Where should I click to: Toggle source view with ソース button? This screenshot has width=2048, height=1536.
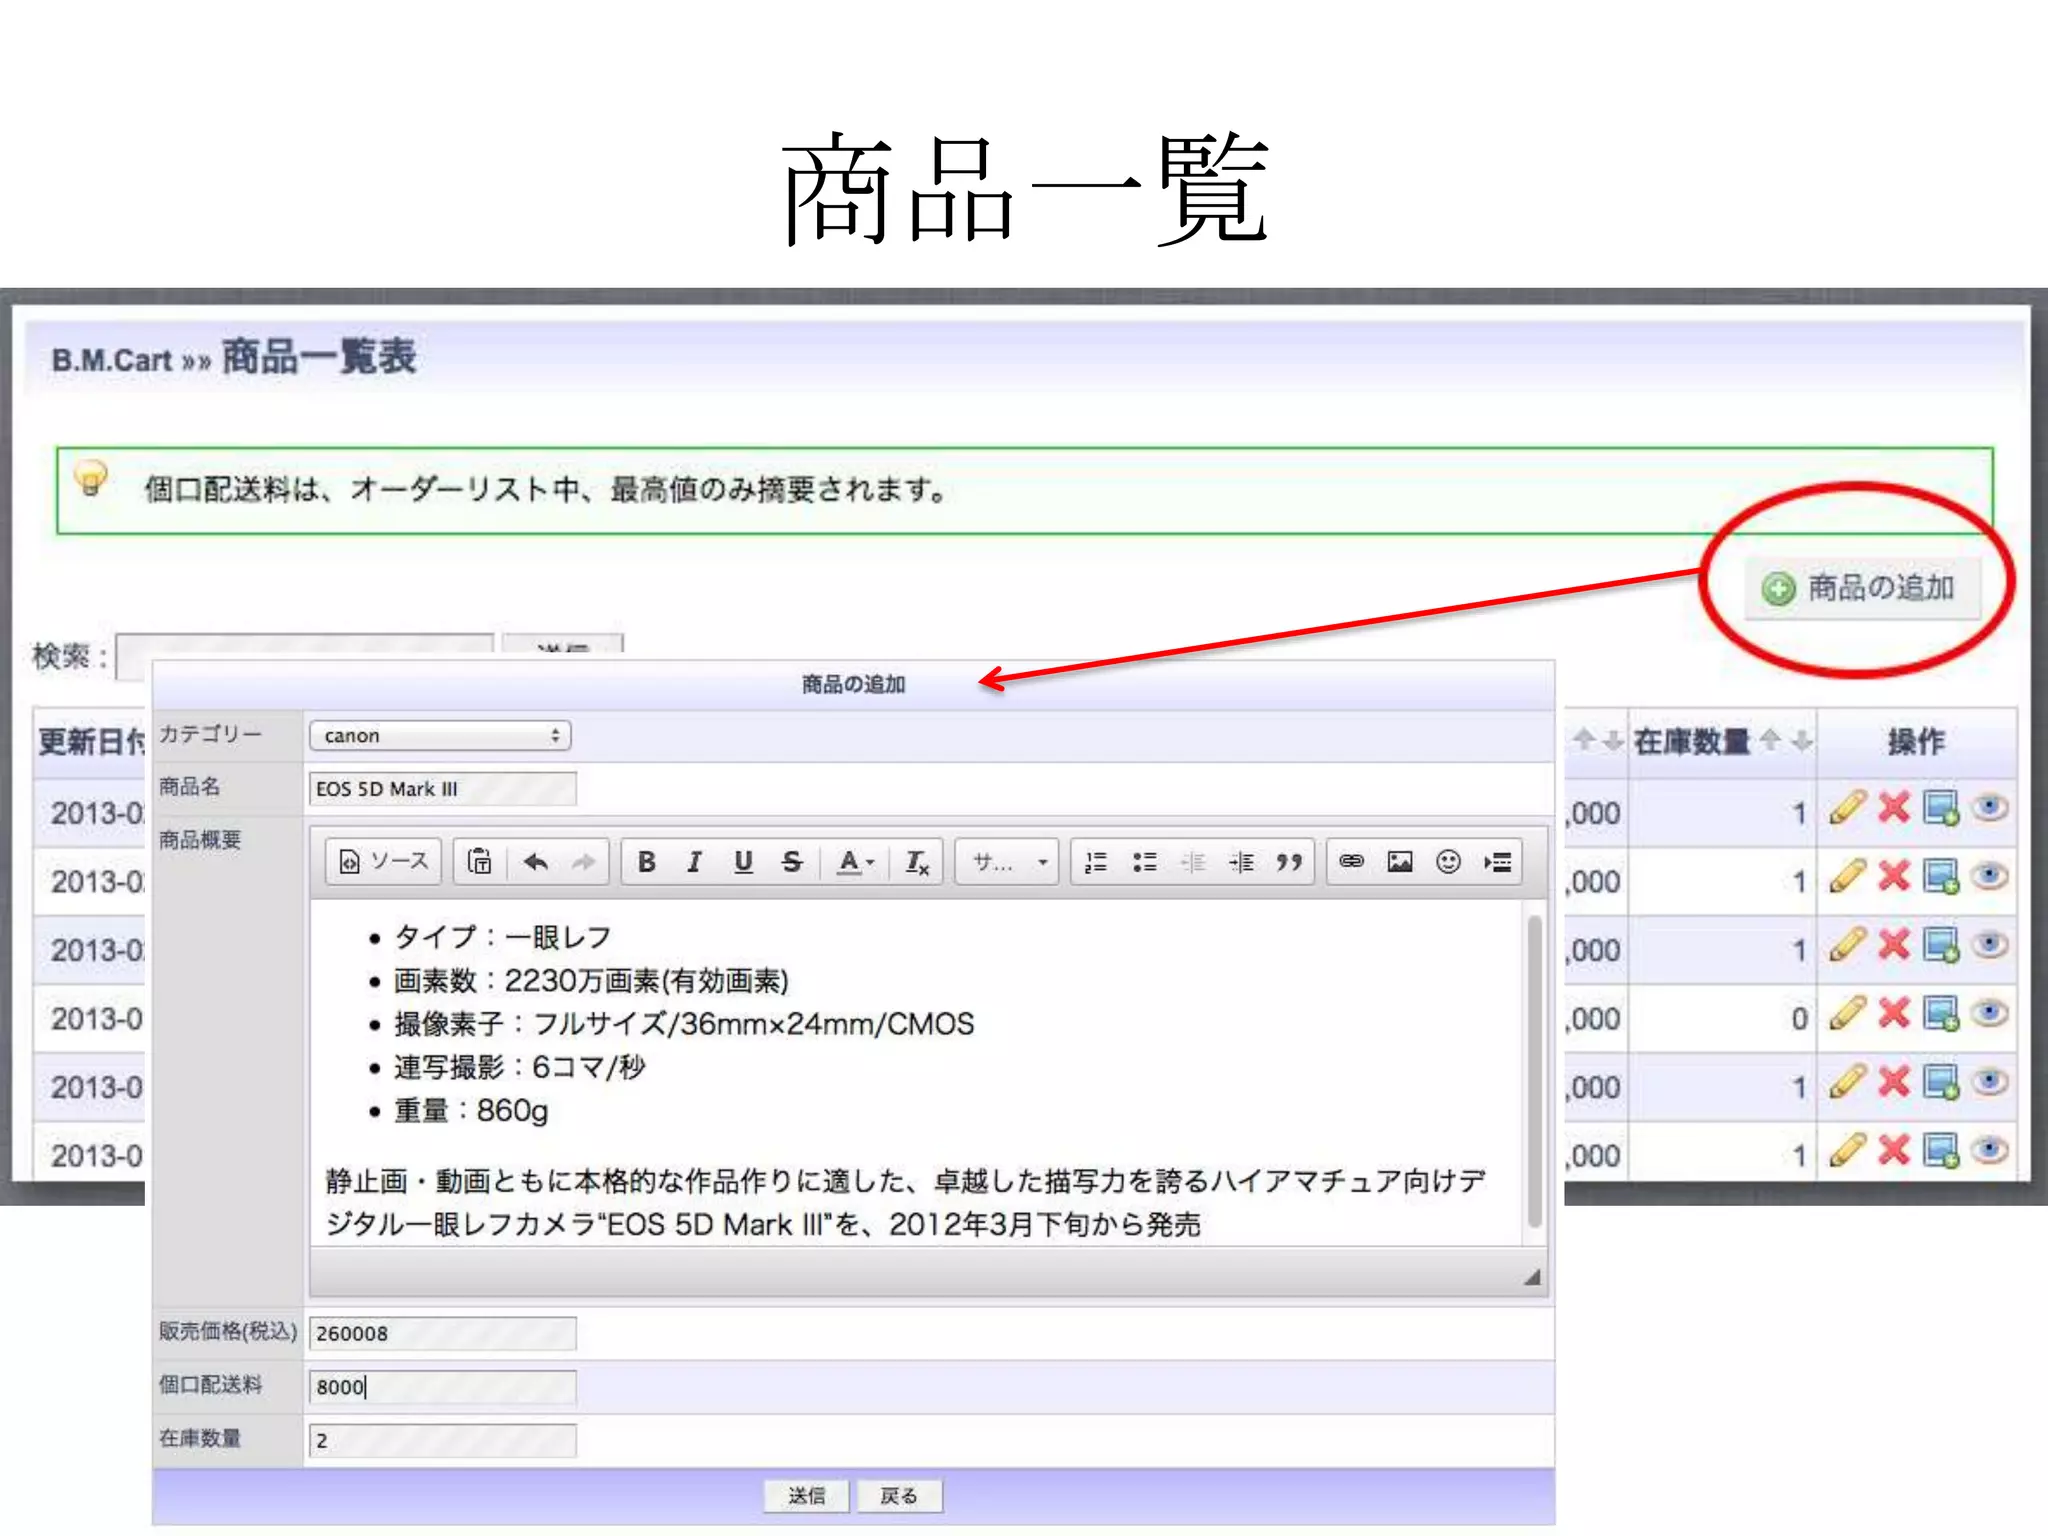[x=385, y=862]
